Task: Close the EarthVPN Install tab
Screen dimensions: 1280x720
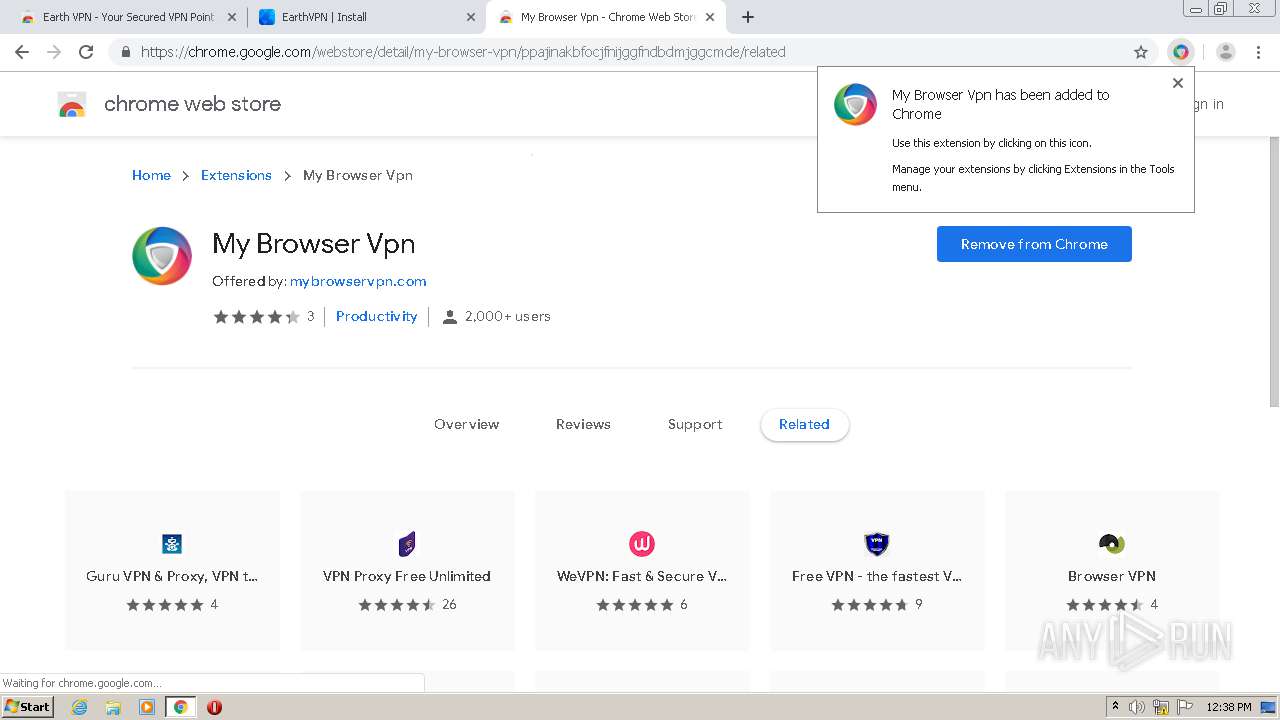Action: 471,17
